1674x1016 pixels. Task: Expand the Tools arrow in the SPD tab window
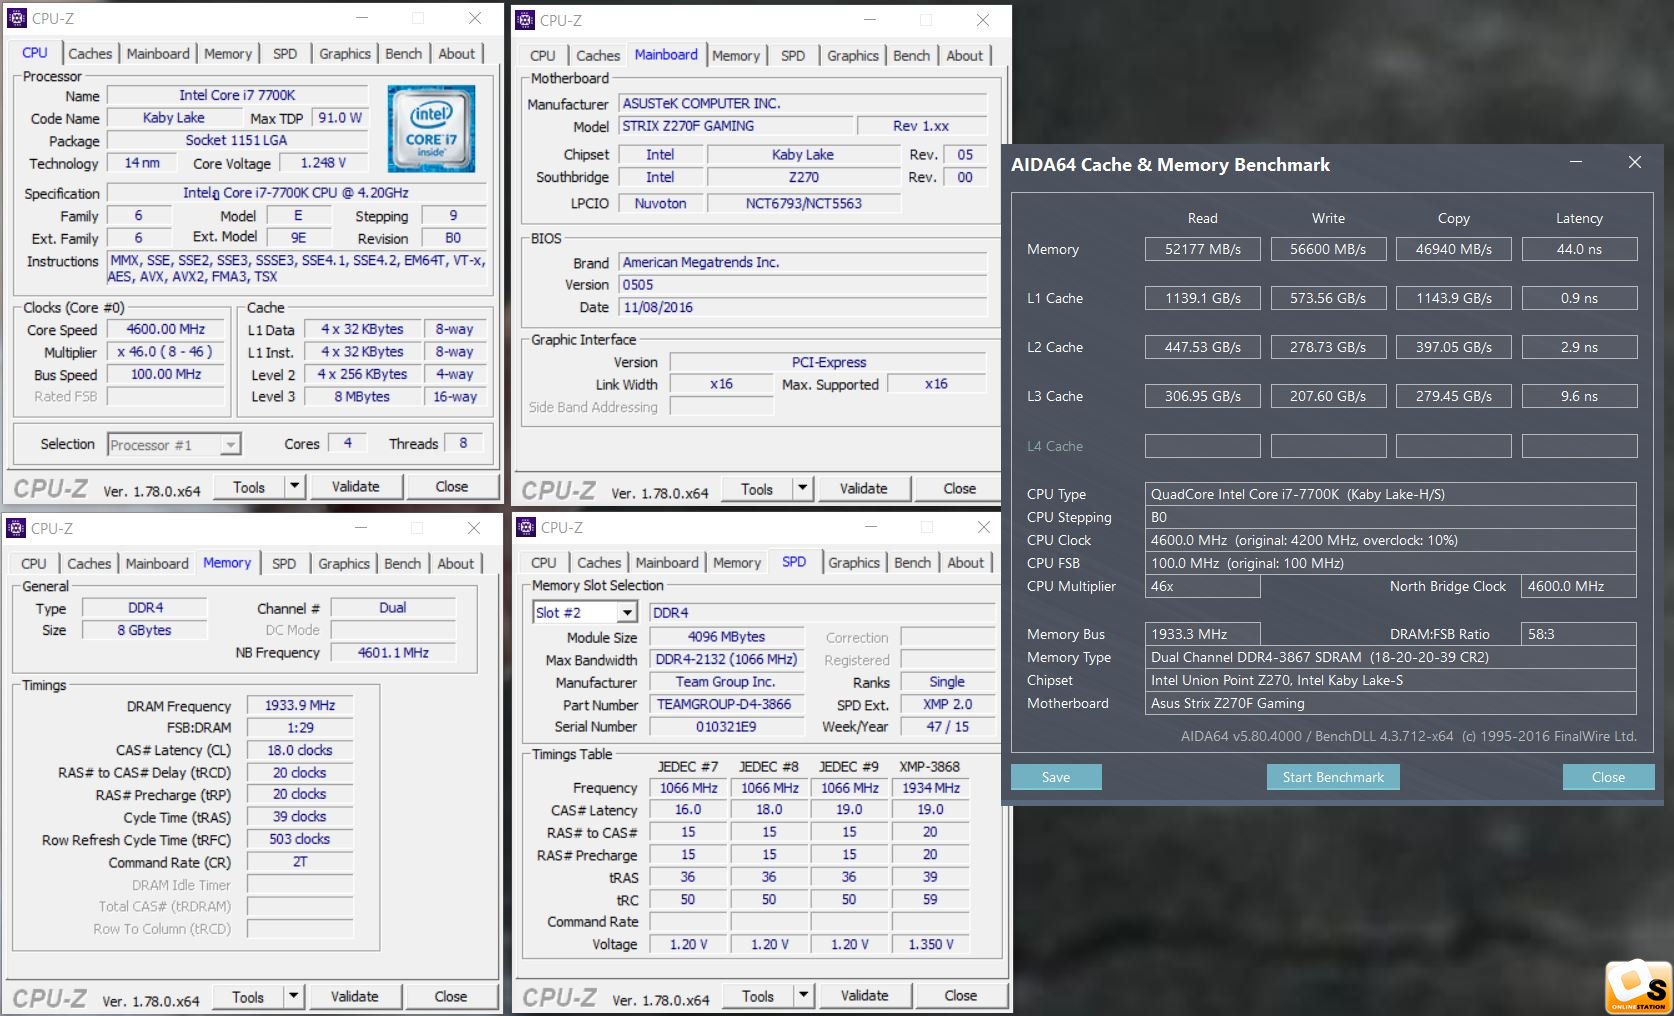(804, 995)
